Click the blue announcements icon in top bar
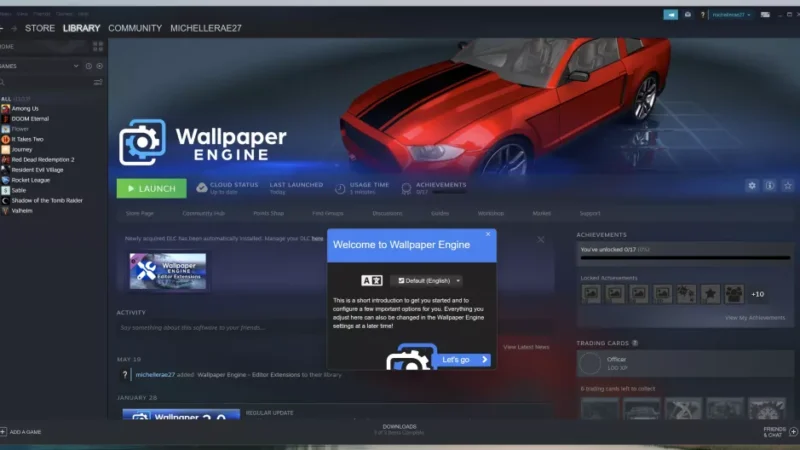Image resolution: width=800 pixels, height=450 pixels. pyautogui.click(x=671, y=15)
